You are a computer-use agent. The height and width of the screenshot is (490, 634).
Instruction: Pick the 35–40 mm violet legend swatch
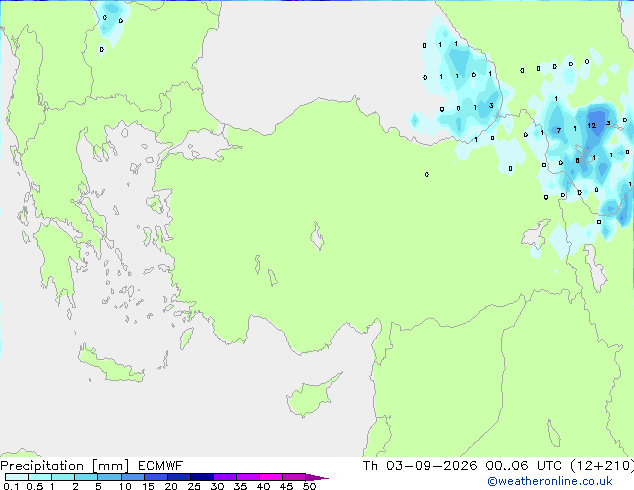pyautogui.click(x=248, y=477)
